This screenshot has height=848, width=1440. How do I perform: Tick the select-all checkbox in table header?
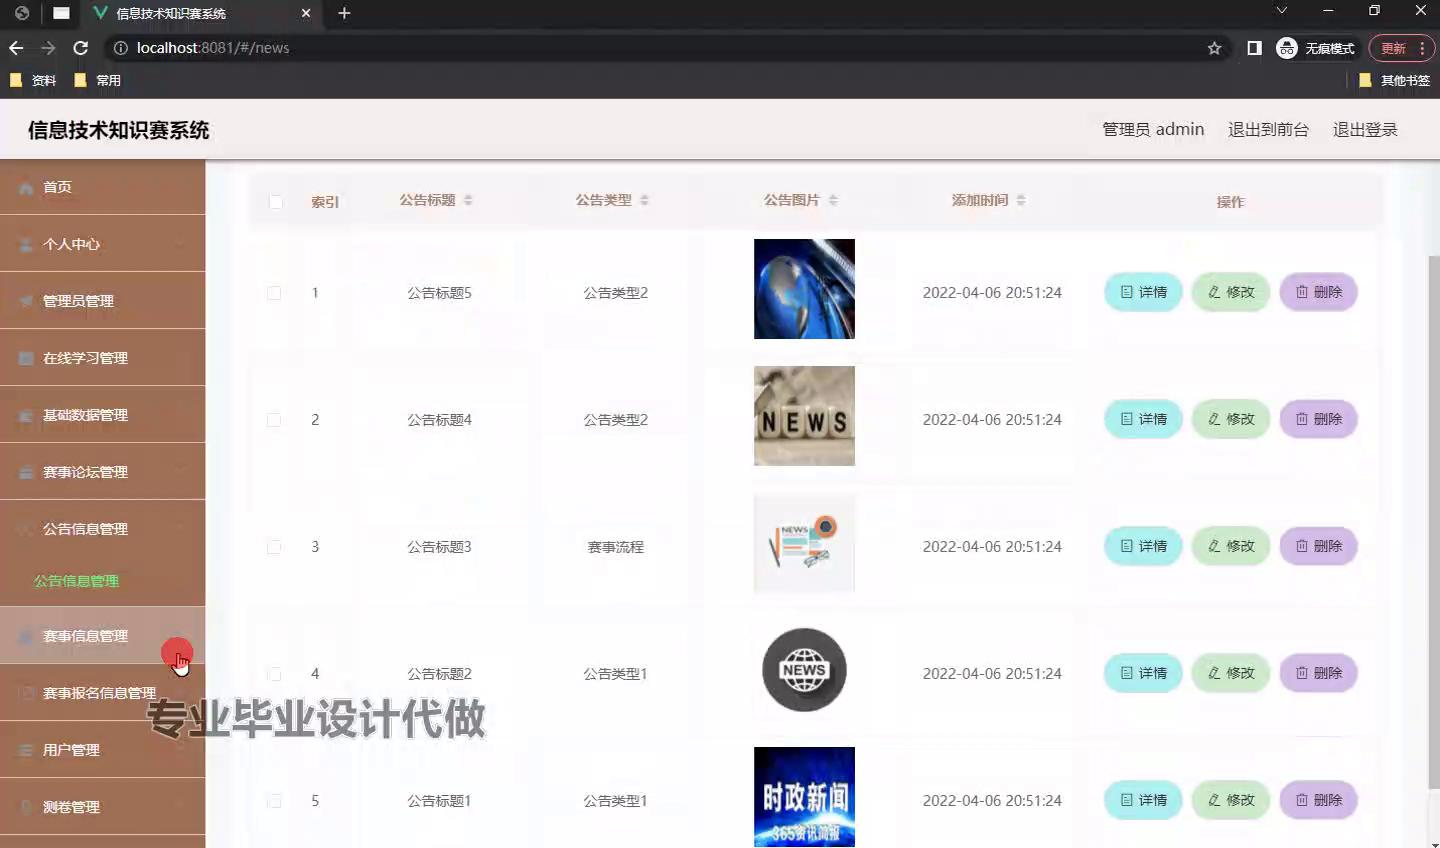tap(275, 202)
